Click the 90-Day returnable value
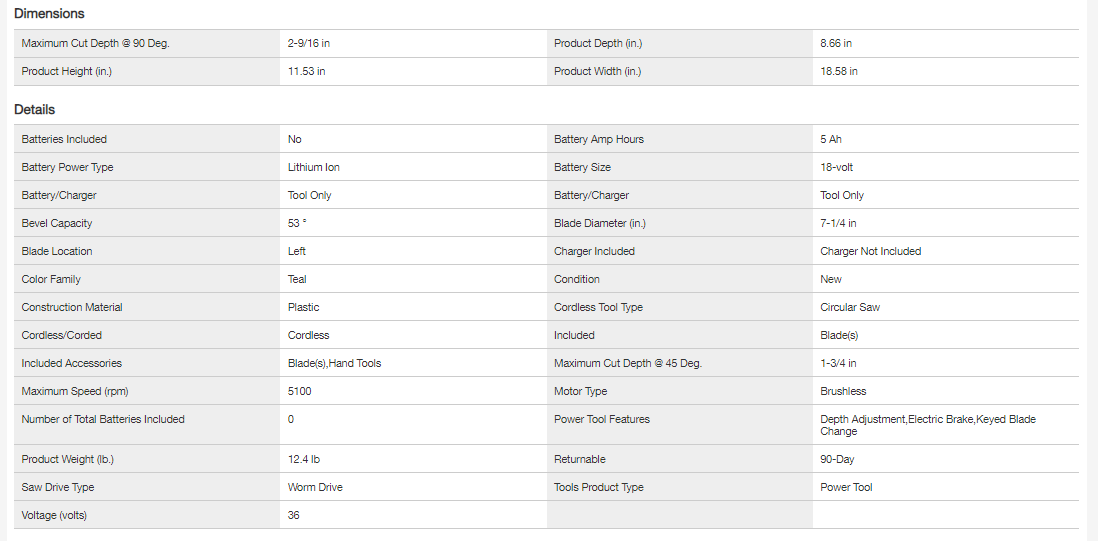Image resolution: width=1098 pixels, height=541 pixels. [x=837, y=460]
